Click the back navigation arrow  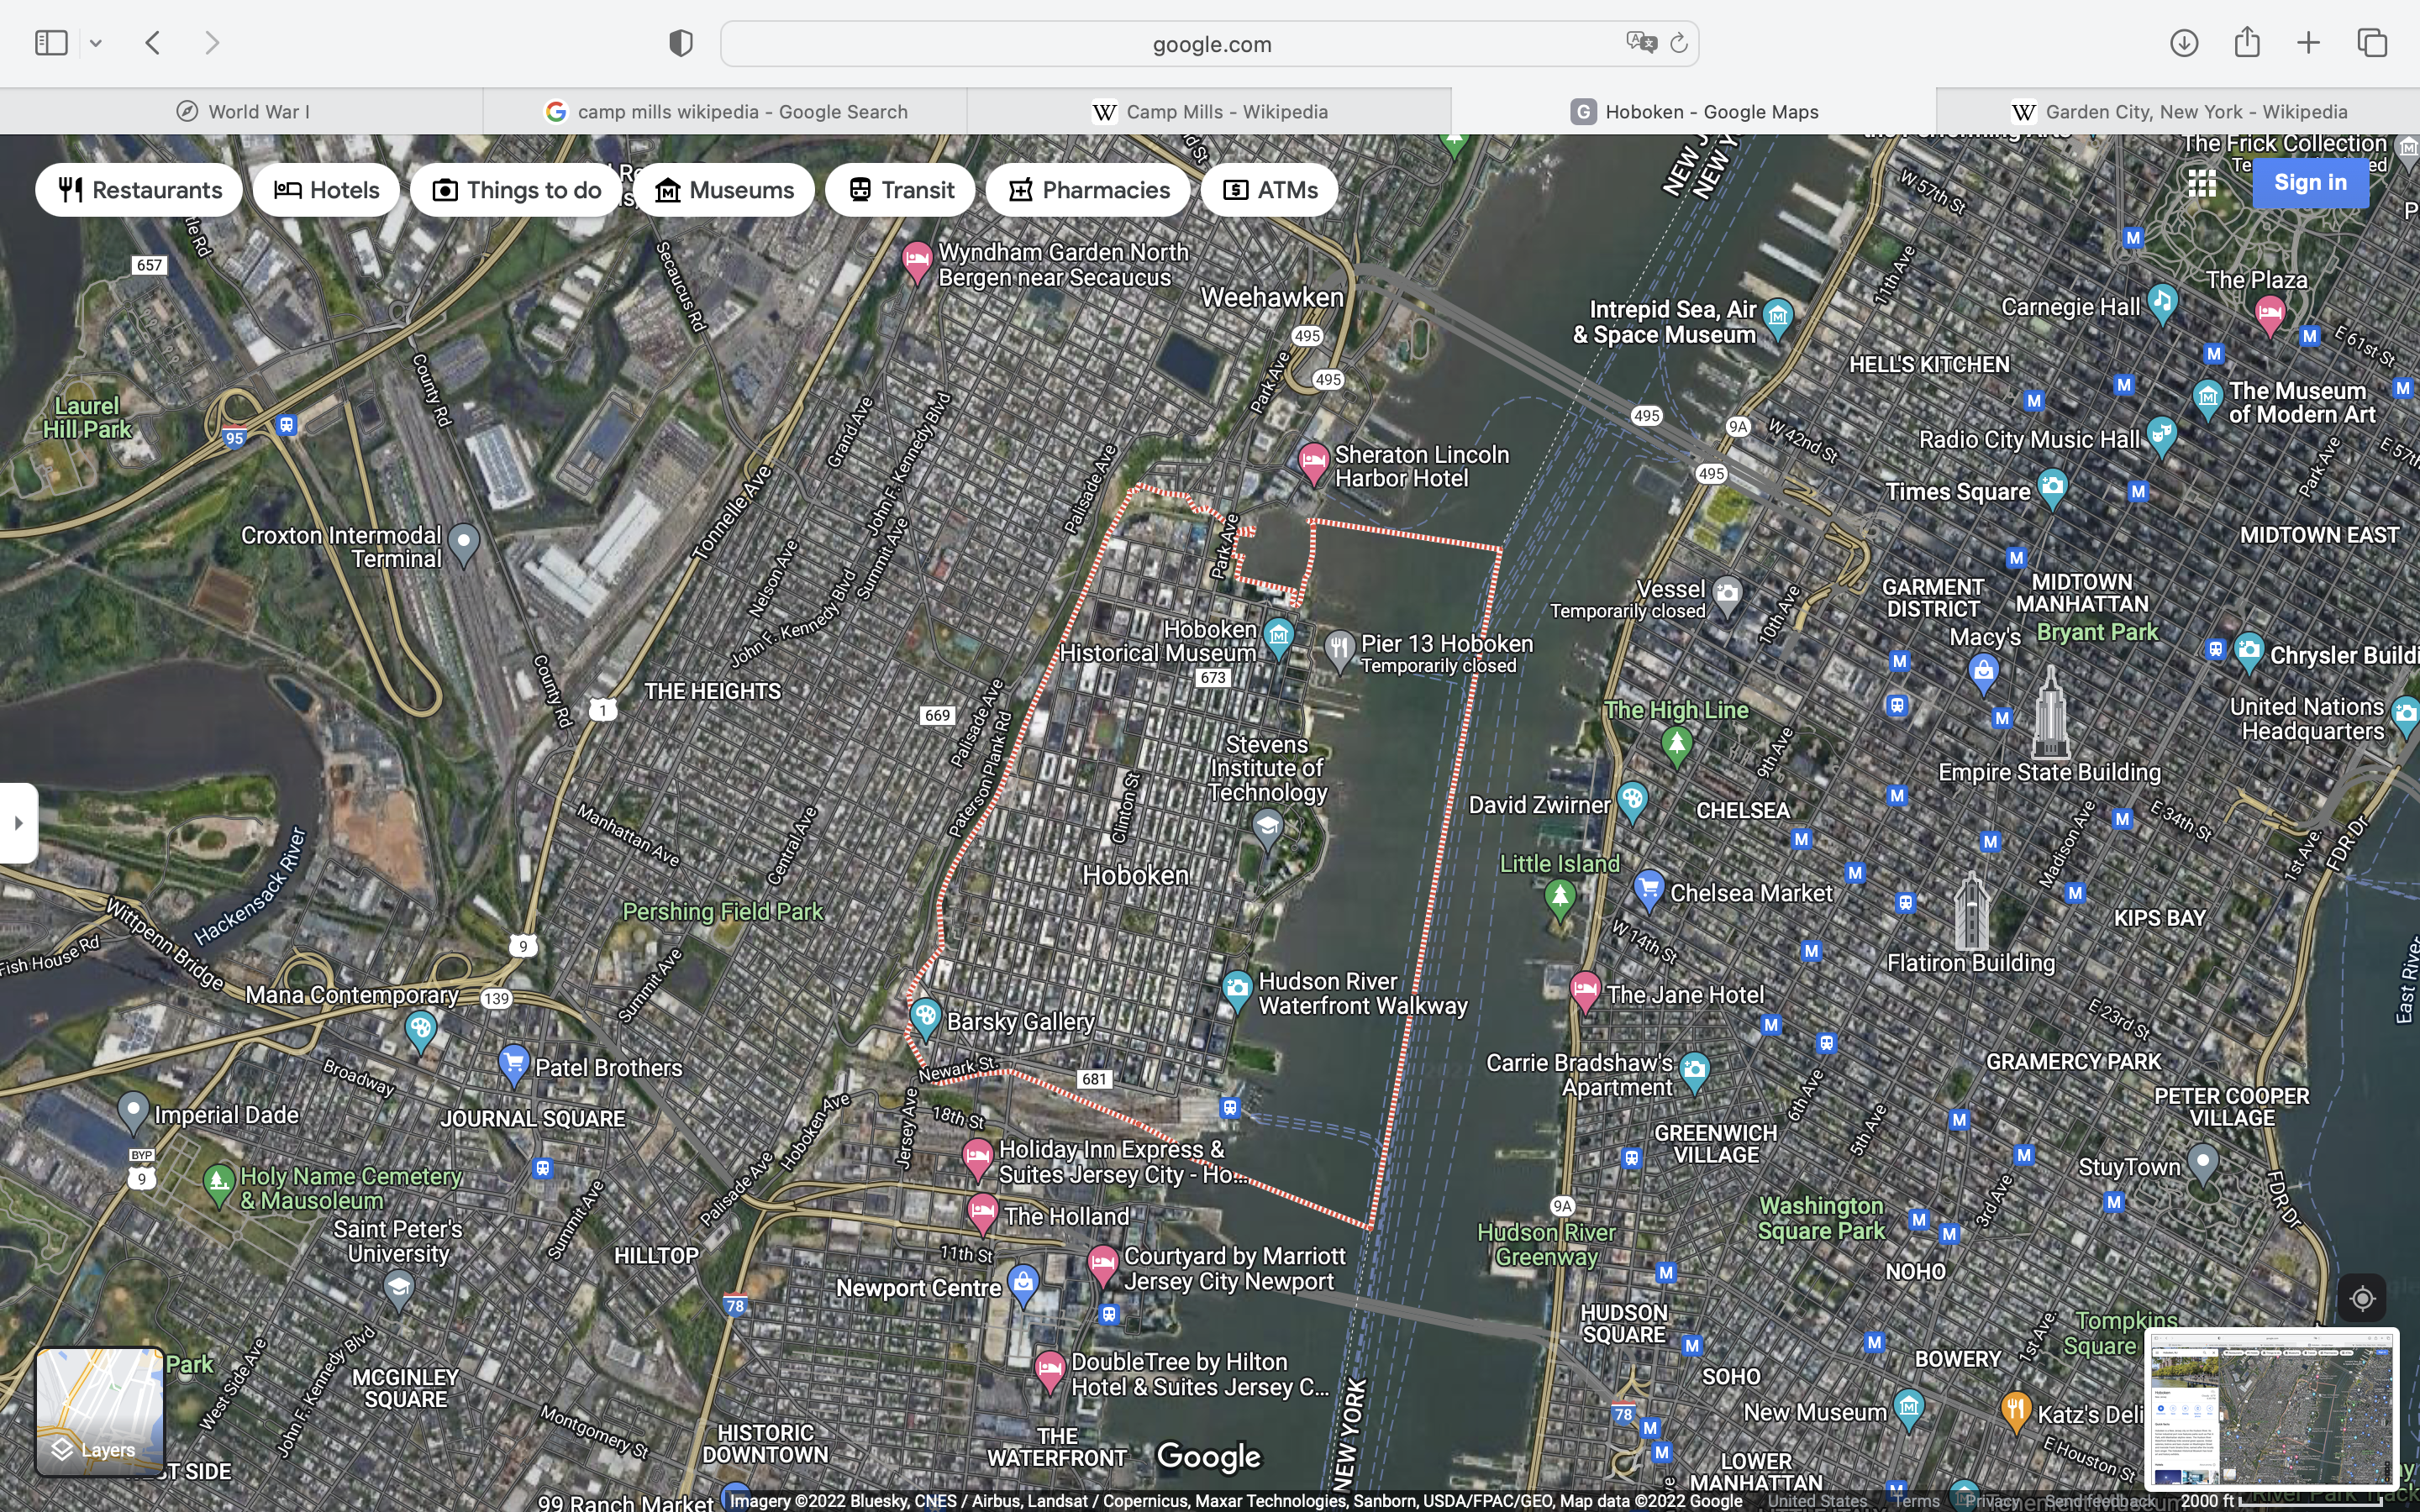pos(153,43)
